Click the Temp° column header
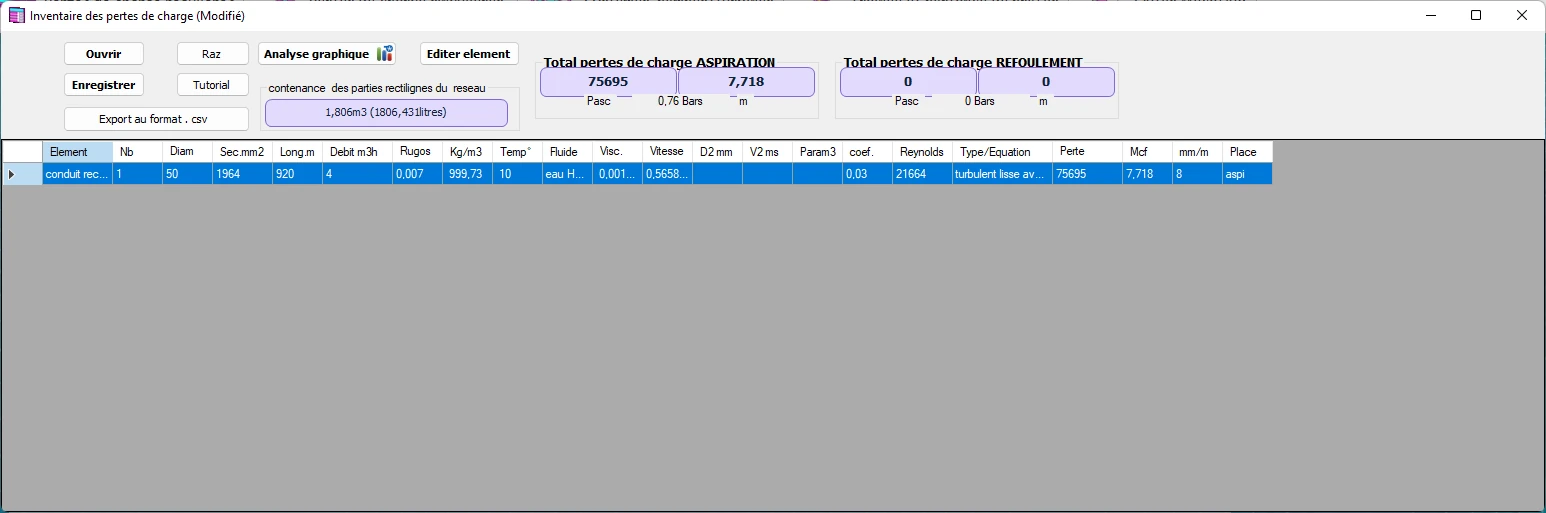The height and width of the screenshot is (513, 1546). point(517,152)
